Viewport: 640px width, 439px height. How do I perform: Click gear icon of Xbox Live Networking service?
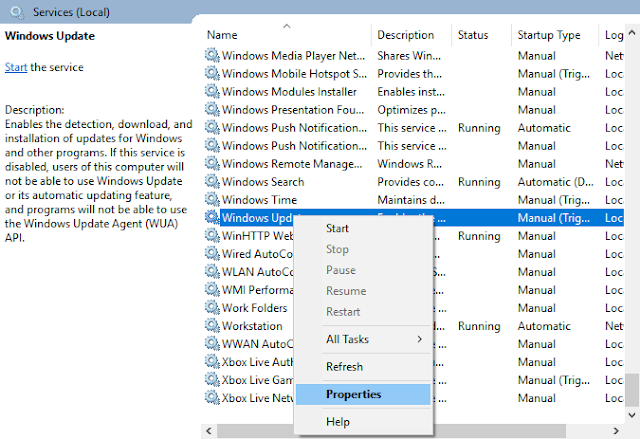point(212,397)
